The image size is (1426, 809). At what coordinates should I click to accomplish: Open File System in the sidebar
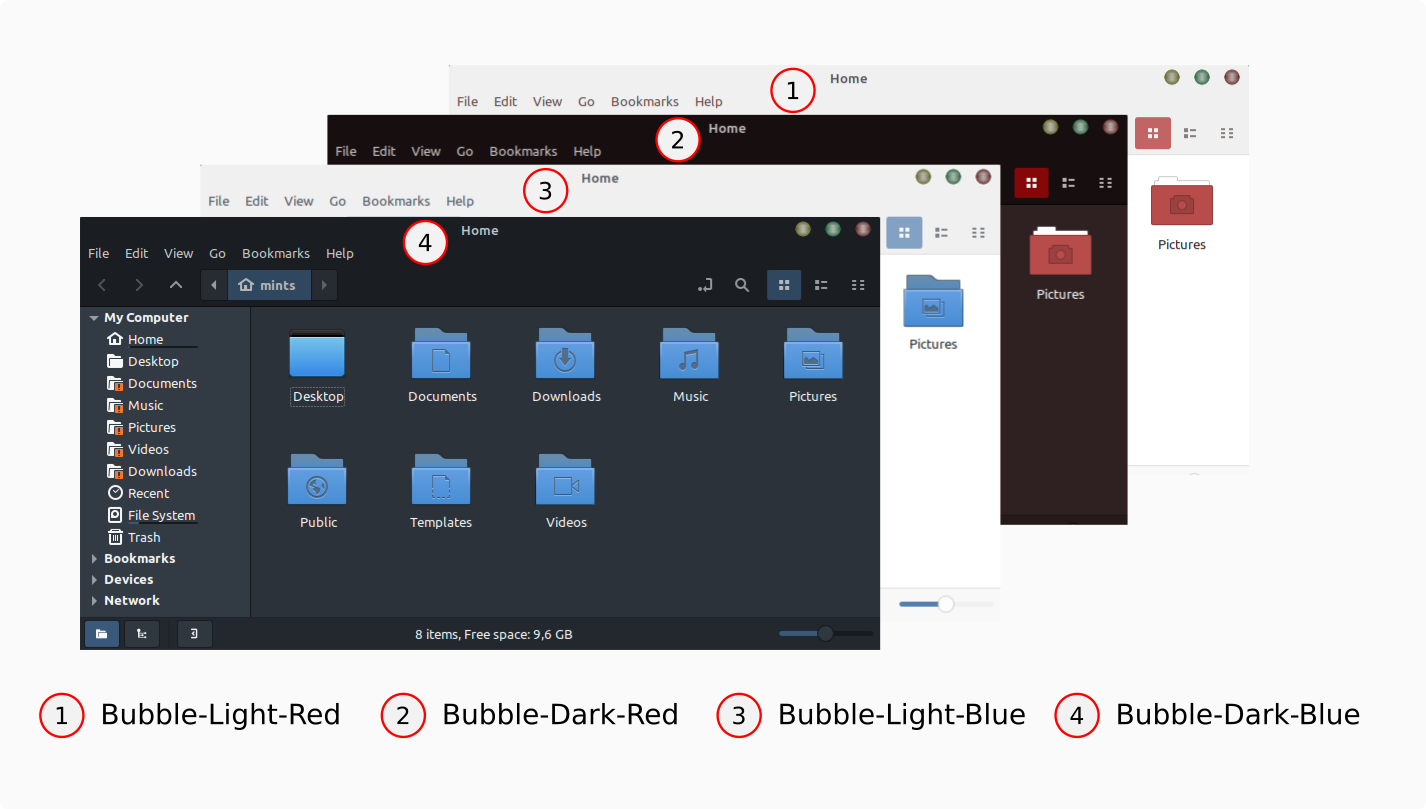click(151, 515)
